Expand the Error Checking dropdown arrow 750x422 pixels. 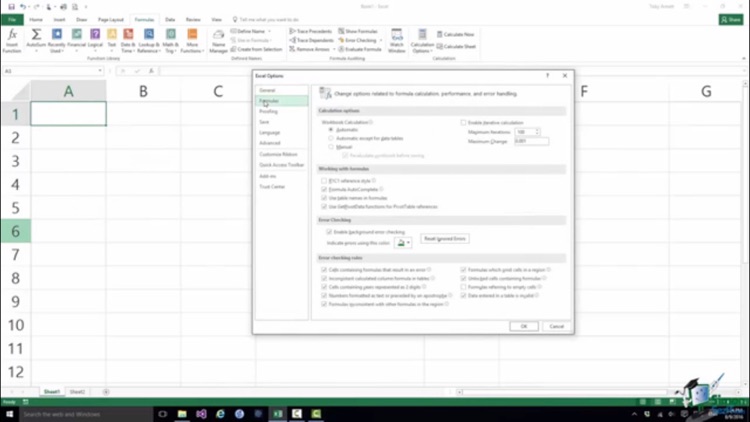point(381,40)
